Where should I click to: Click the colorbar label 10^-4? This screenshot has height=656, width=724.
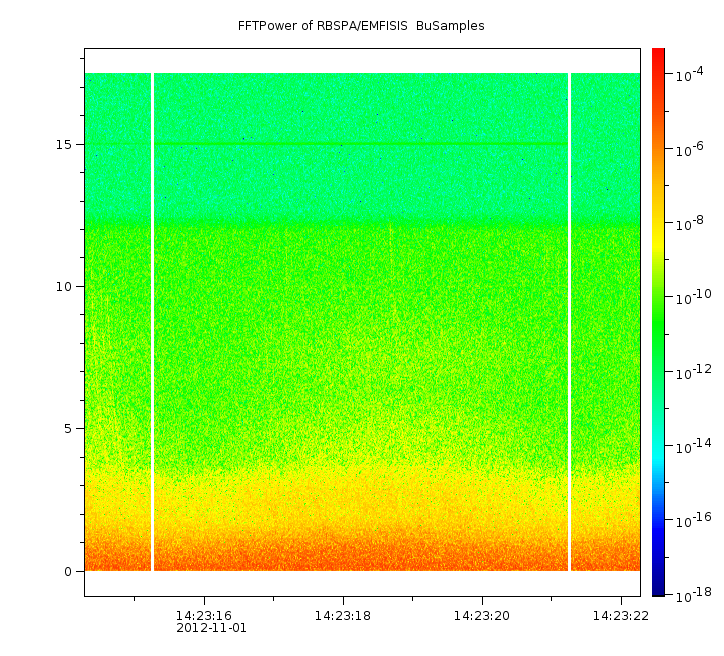point(690,74)
